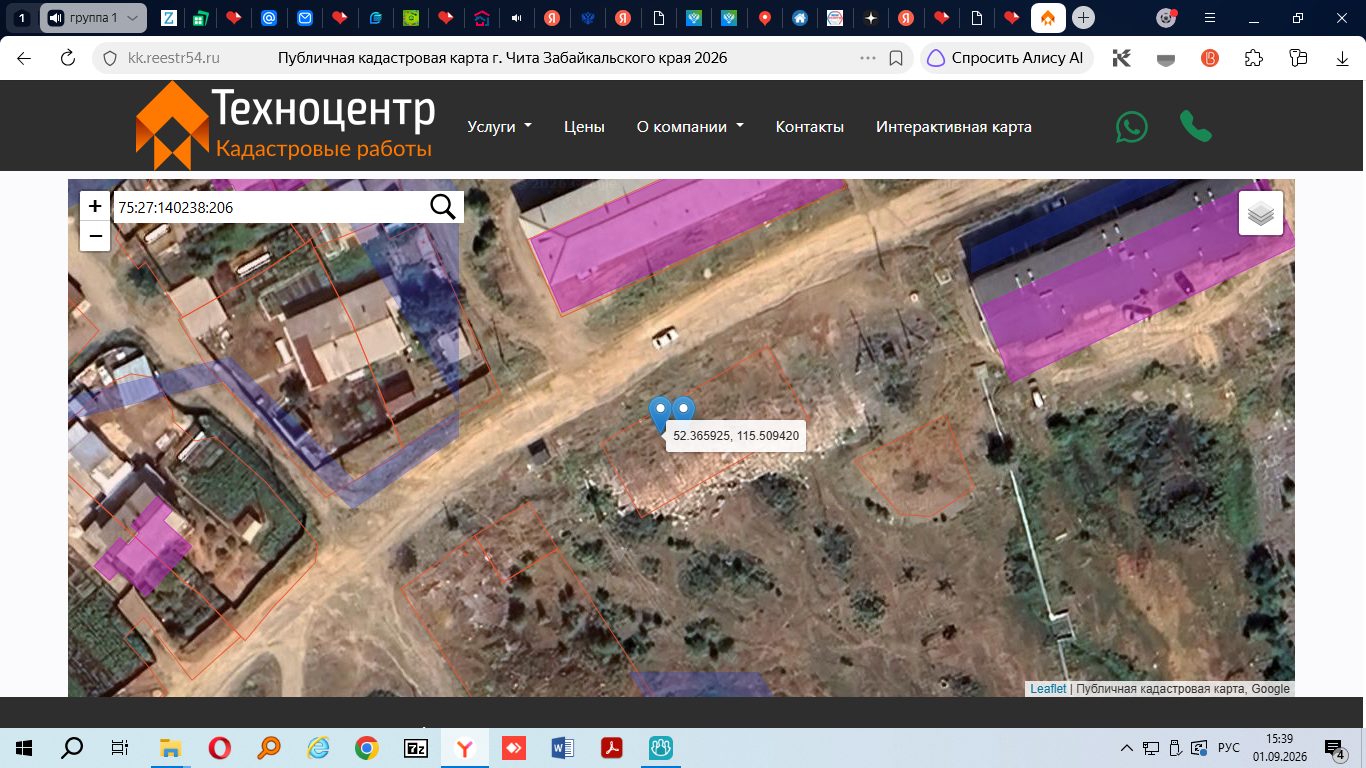The image size is (1366, 768).
Task: Expand the О компании dropdown menu
Action: [x=690, y=127]
